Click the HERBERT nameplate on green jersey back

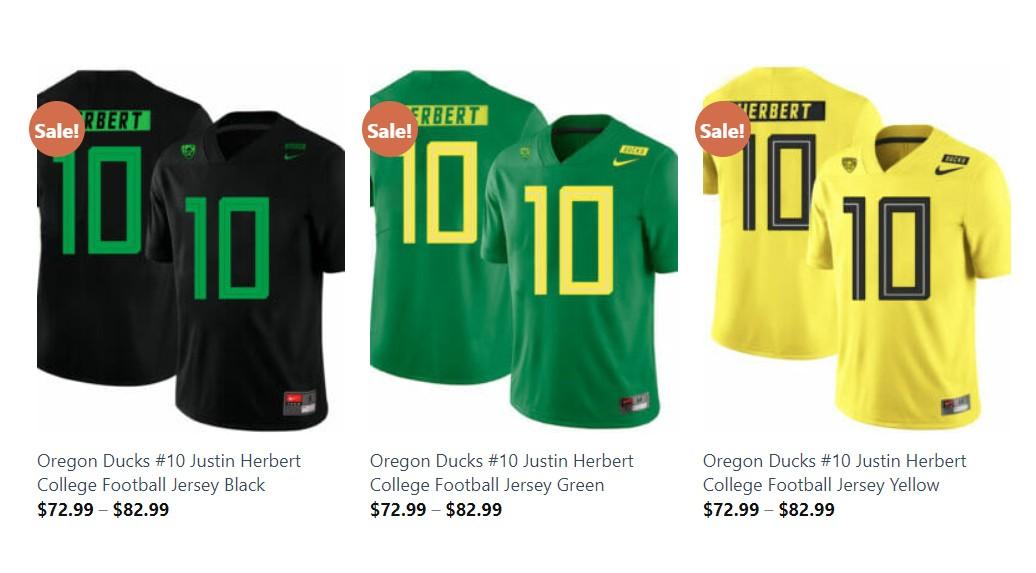[x=447, y=116]
